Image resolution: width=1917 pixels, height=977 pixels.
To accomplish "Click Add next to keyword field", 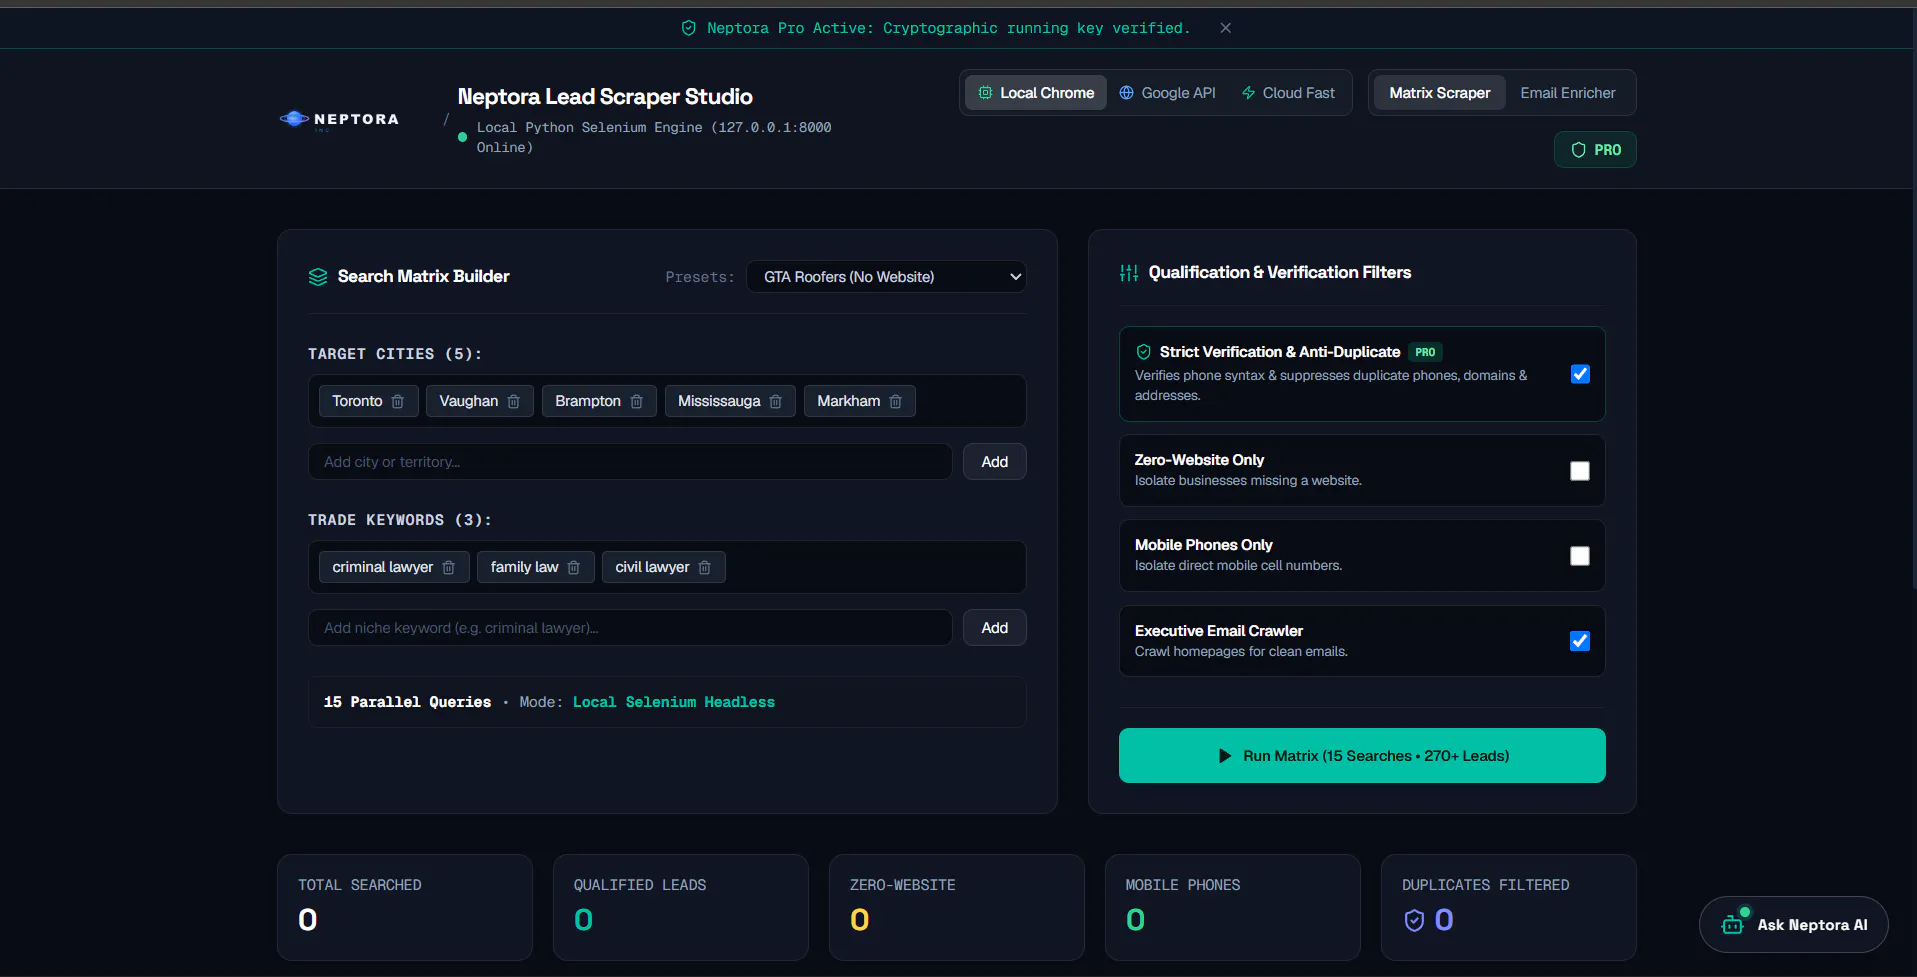I will tap(994, 628).
